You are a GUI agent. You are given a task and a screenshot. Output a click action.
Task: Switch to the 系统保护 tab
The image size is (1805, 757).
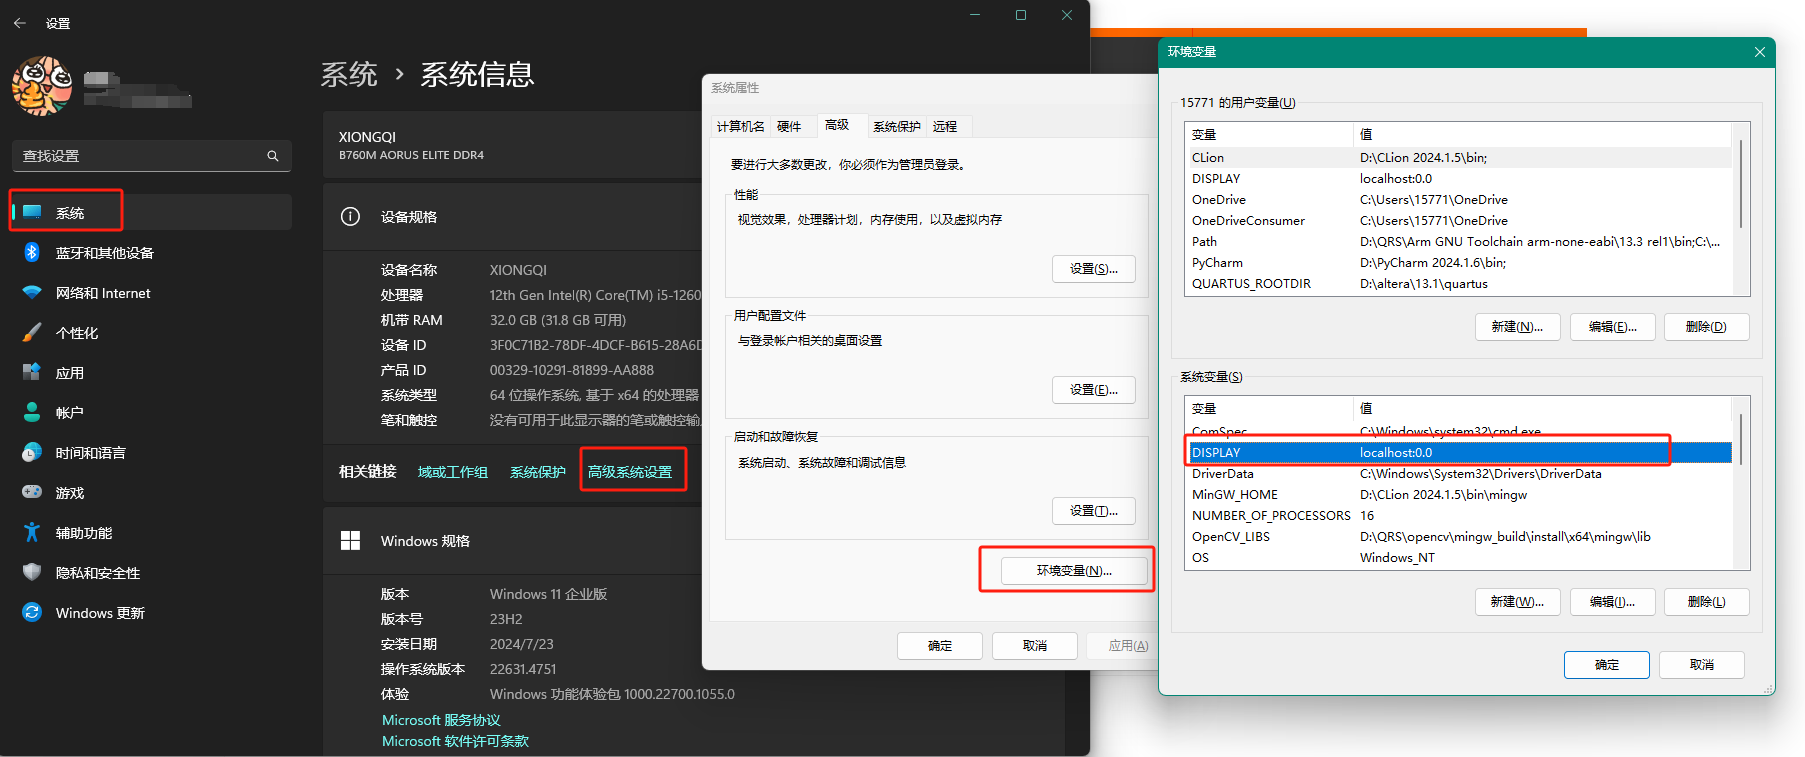pyautogui.click(x=896, y=126)
